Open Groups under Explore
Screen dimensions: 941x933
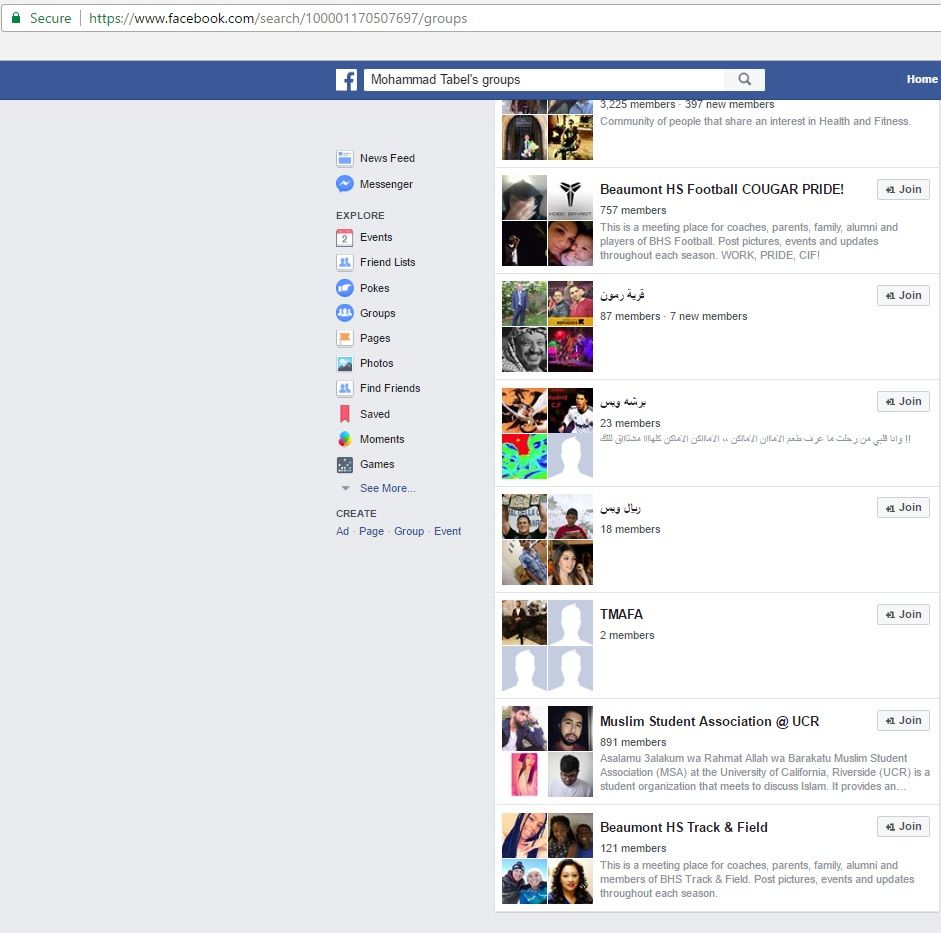378,312
